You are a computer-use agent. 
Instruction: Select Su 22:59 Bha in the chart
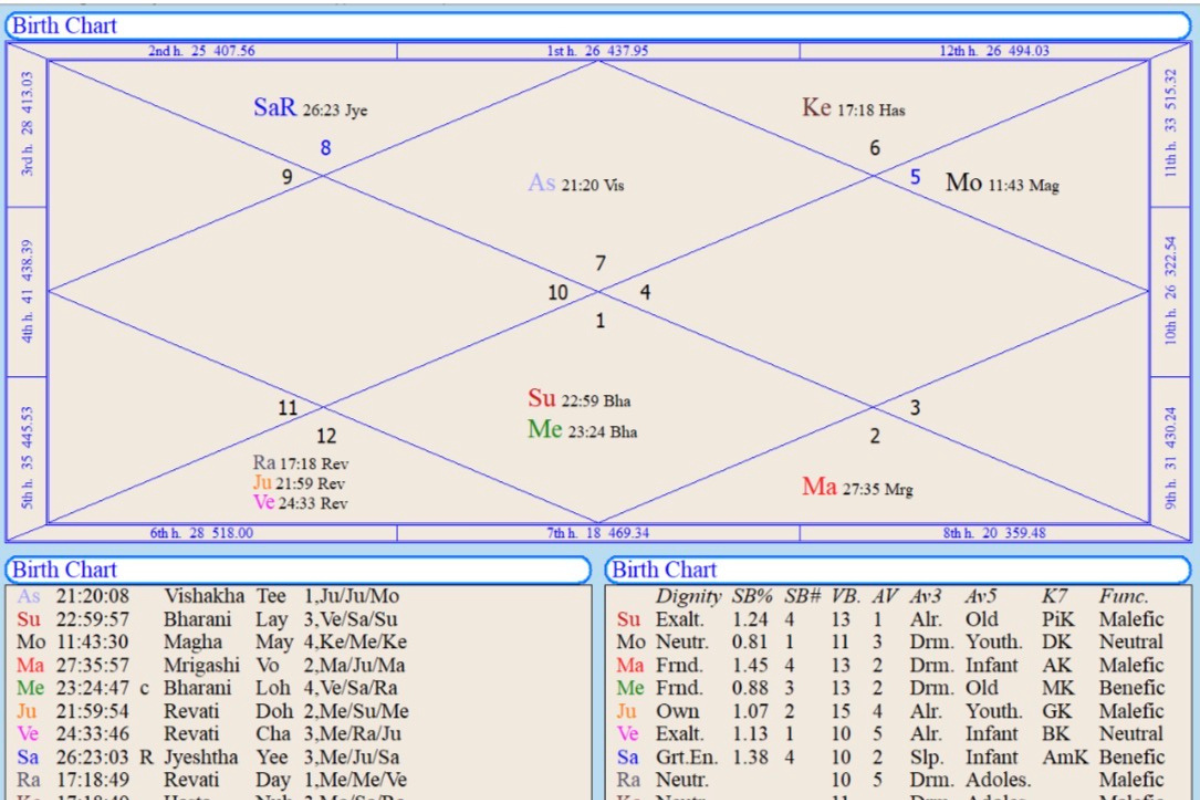click(x=579, y=398)
